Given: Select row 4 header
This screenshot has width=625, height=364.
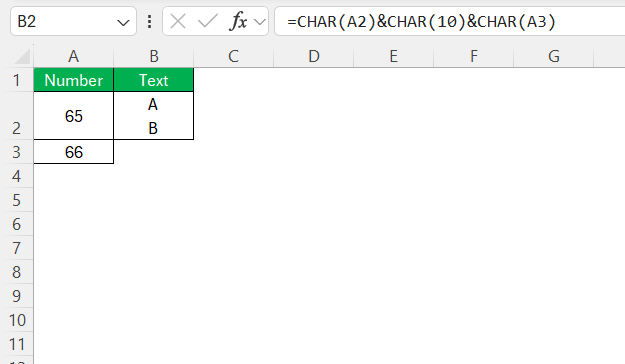Looking at the screenshot, I should tap(16, 176).
